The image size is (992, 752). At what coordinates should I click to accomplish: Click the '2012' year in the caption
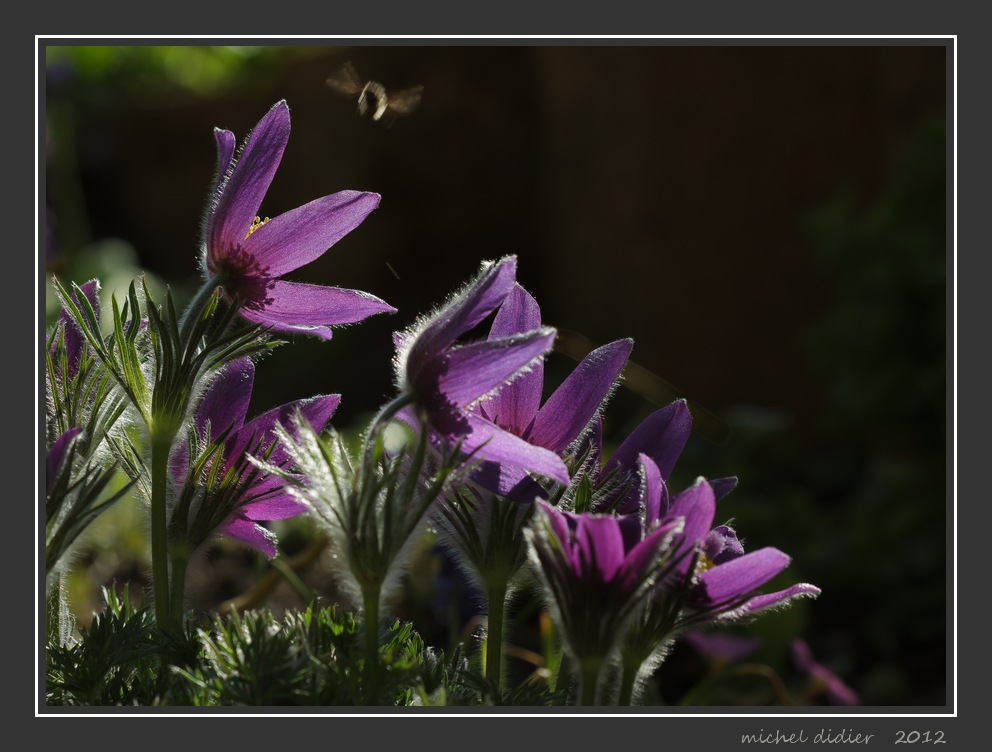(919, 737)
